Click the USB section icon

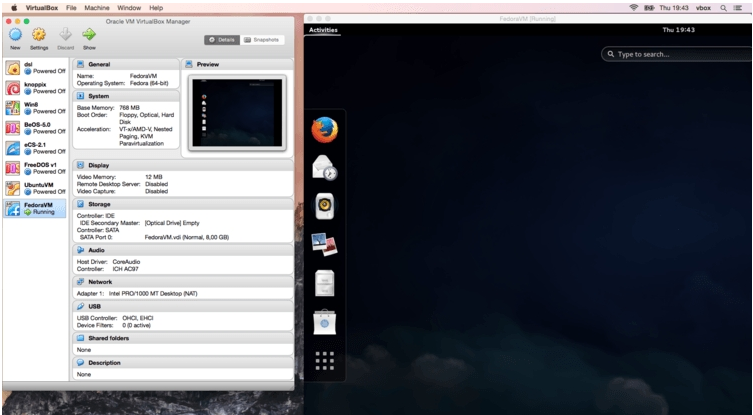80,306
